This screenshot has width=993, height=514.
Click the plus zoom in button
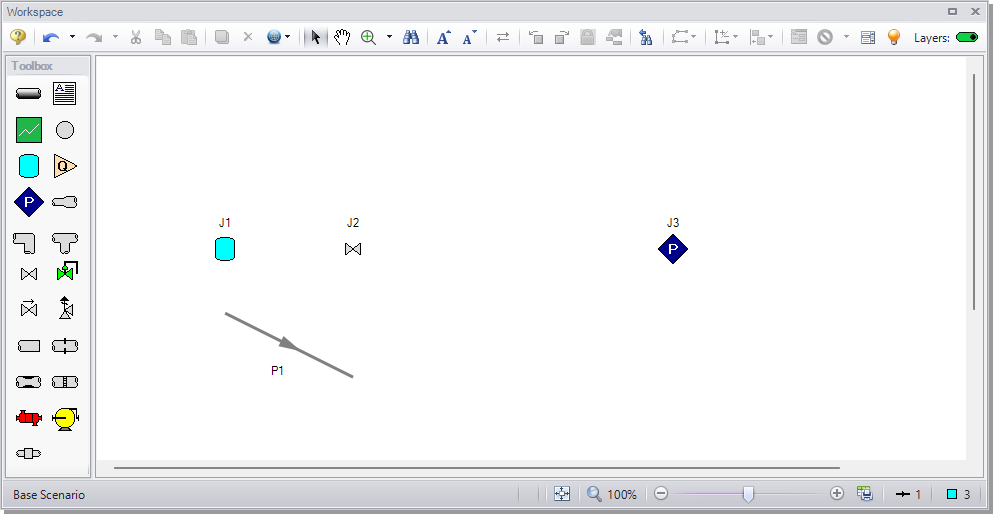pos(837,493)
